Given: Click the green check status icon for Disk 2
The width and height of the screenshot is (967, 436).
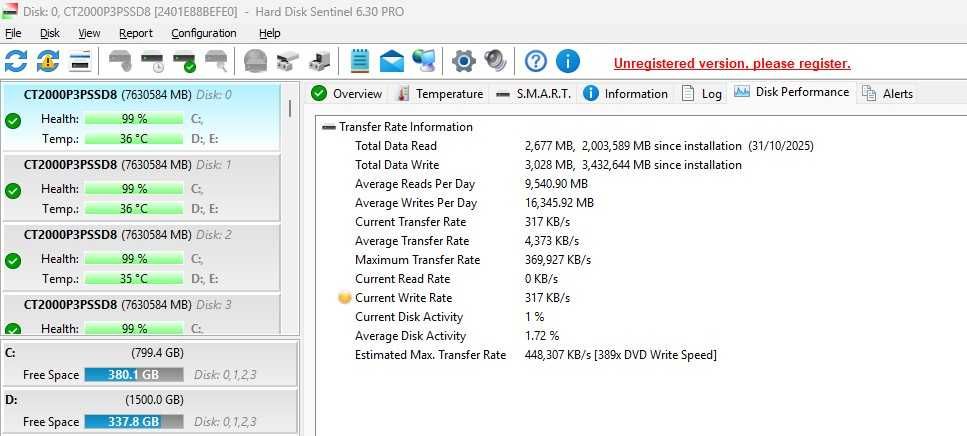Looking at the screenshot, I should 13,261.
